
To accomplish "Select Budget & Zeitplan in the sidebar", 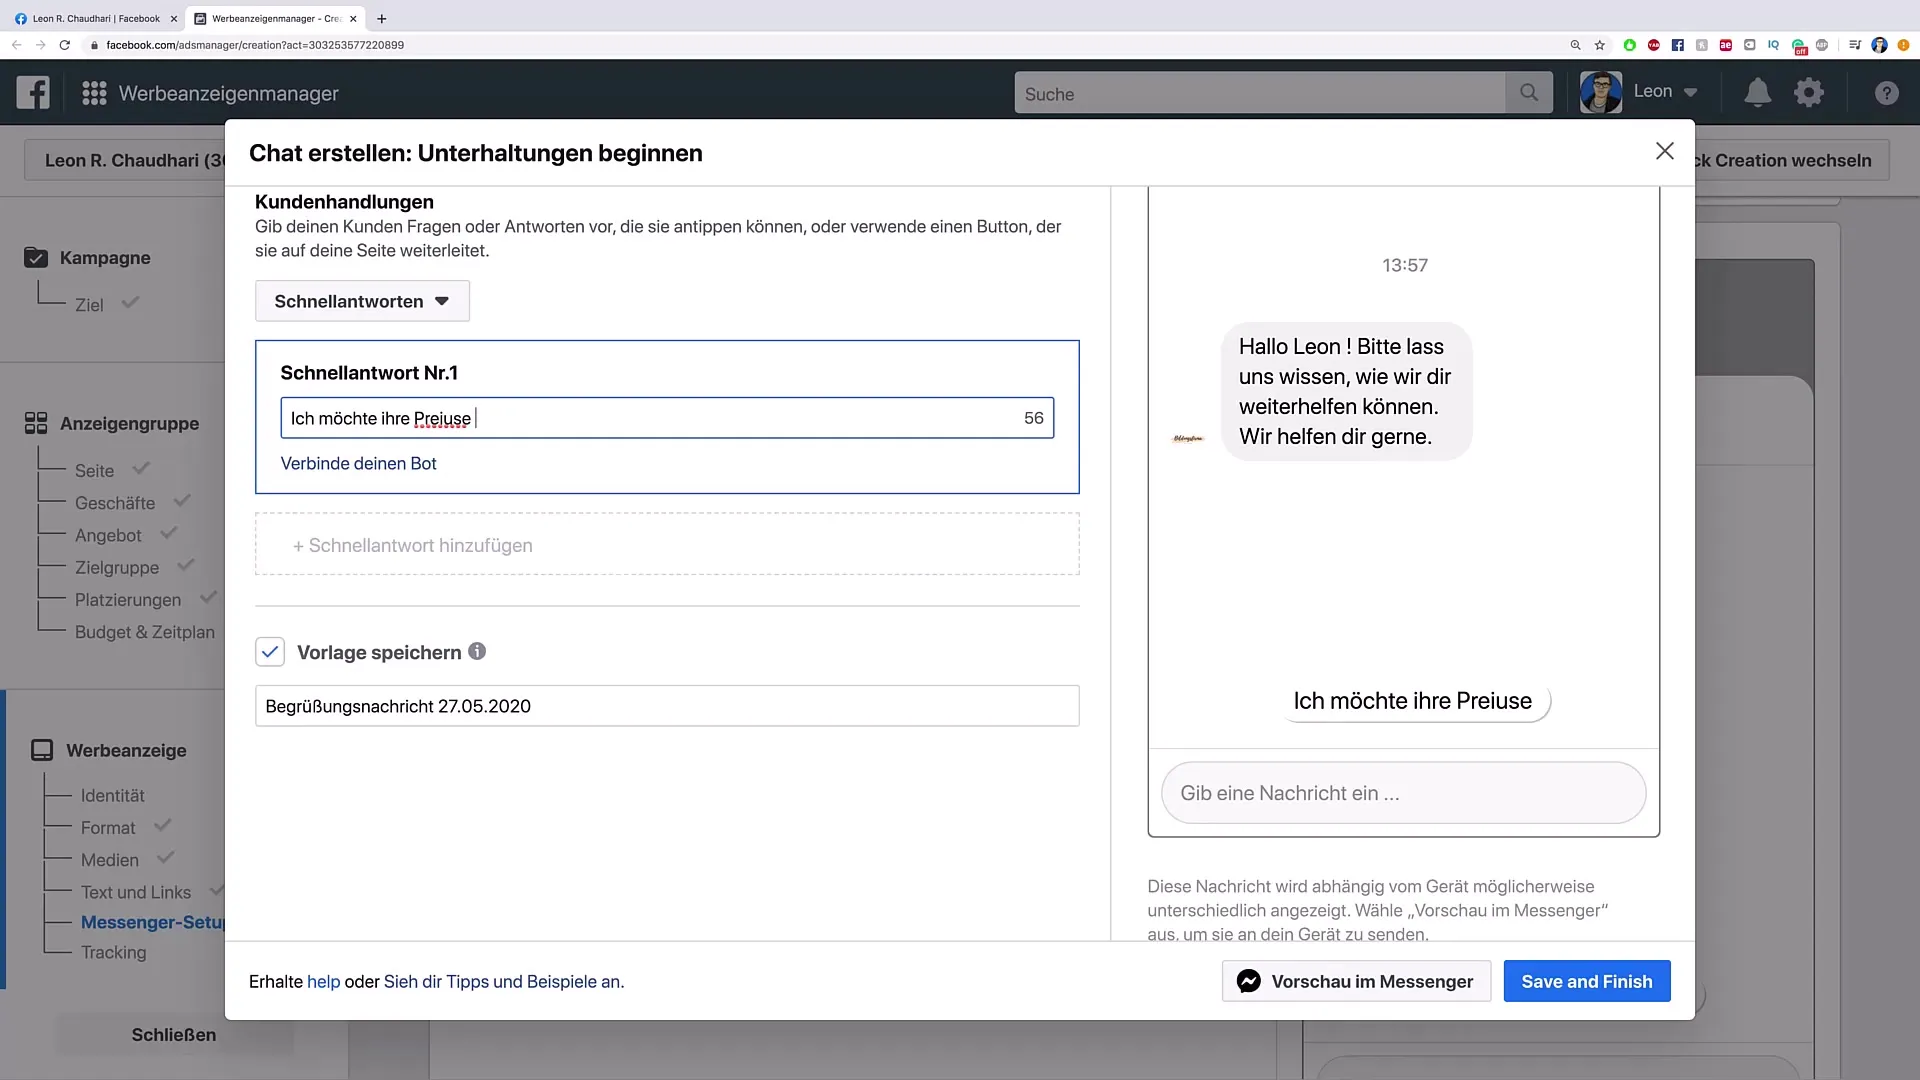I will 145,632.
